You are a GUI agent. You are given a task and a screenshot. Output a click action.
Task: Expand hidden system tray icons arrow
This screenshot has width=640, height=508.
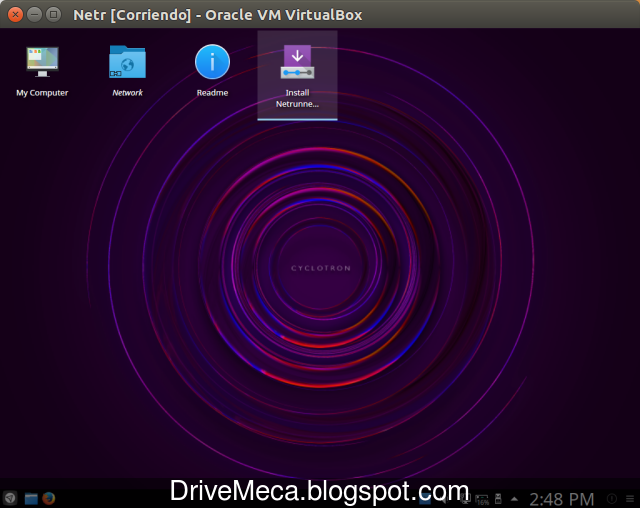[x=514, y=499]
